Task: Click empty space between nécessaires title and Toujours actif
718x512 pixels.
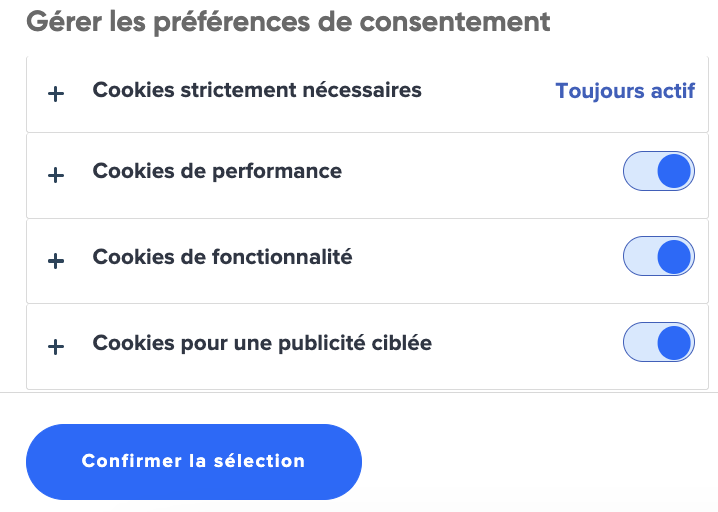Action: [x=488, y=91]
